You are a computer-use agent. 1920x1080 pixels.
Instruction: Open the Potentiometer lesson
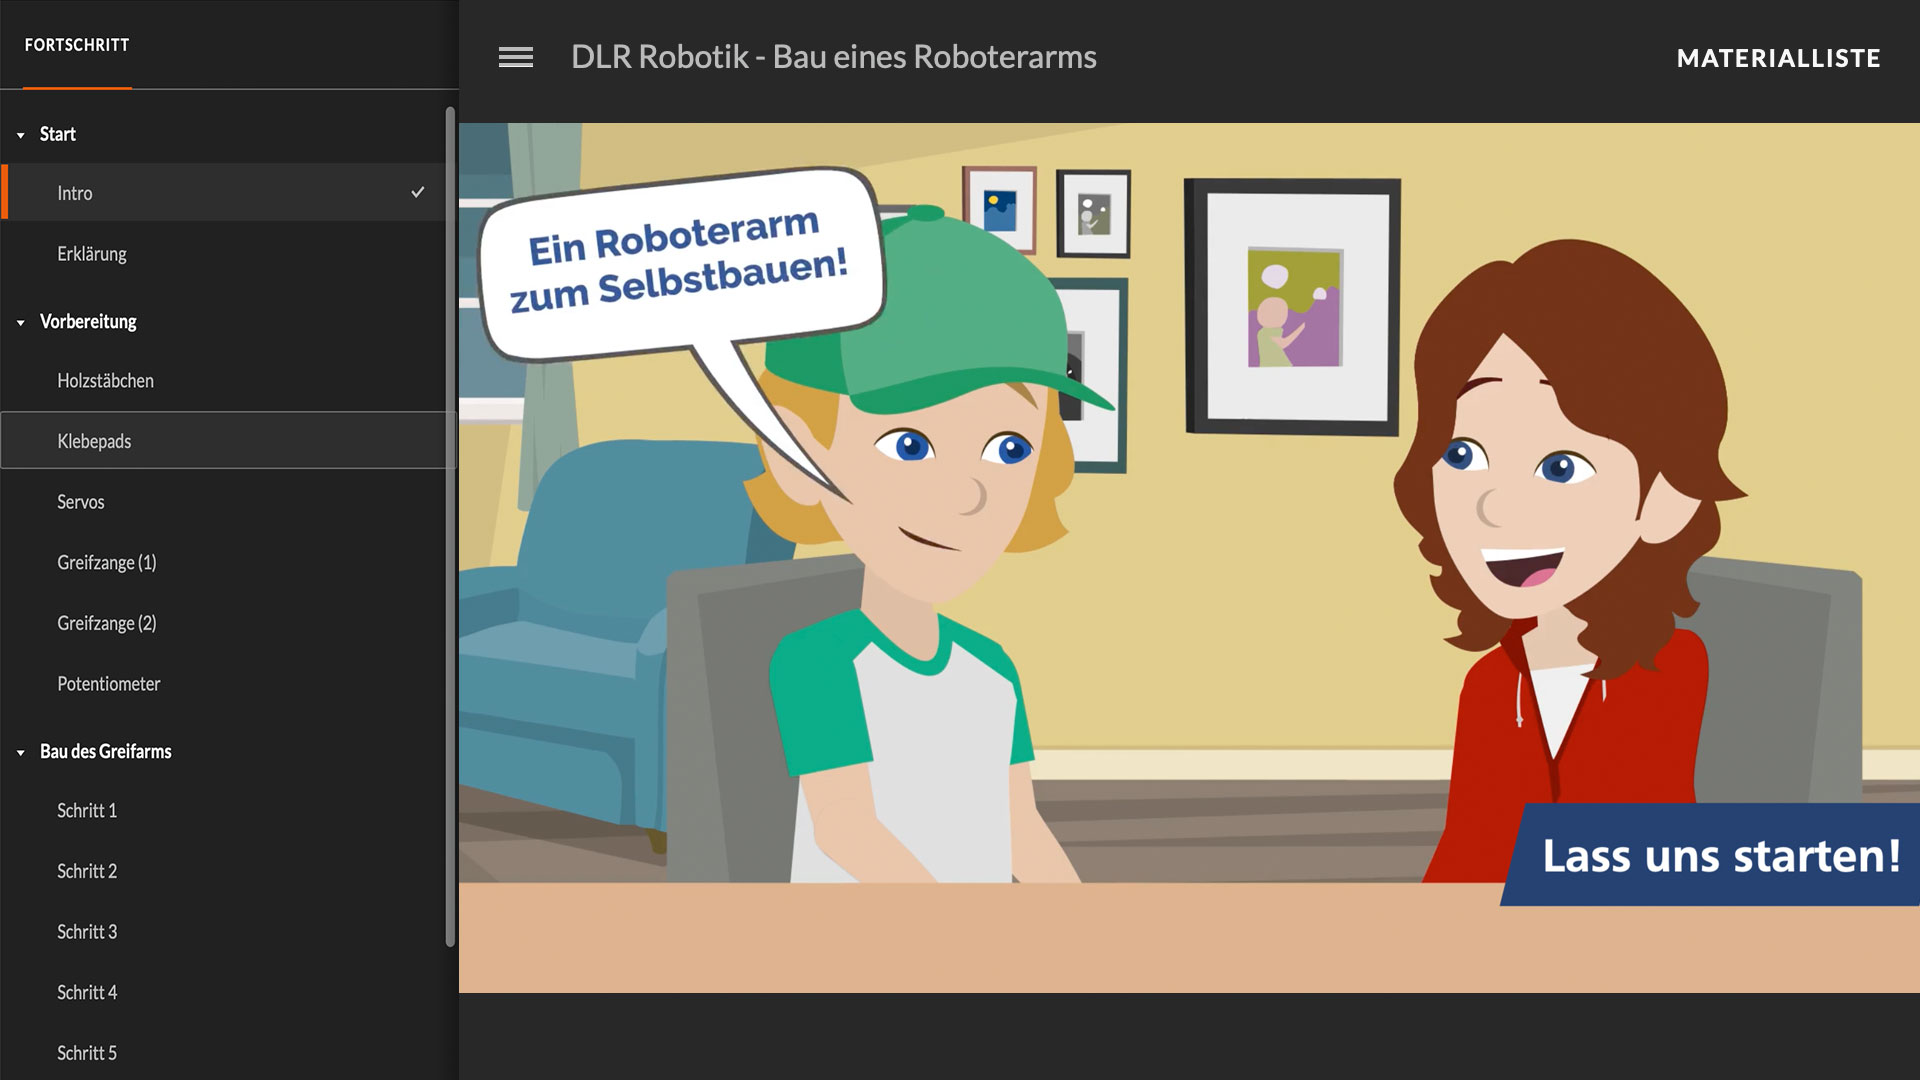(x=109, y=683)
